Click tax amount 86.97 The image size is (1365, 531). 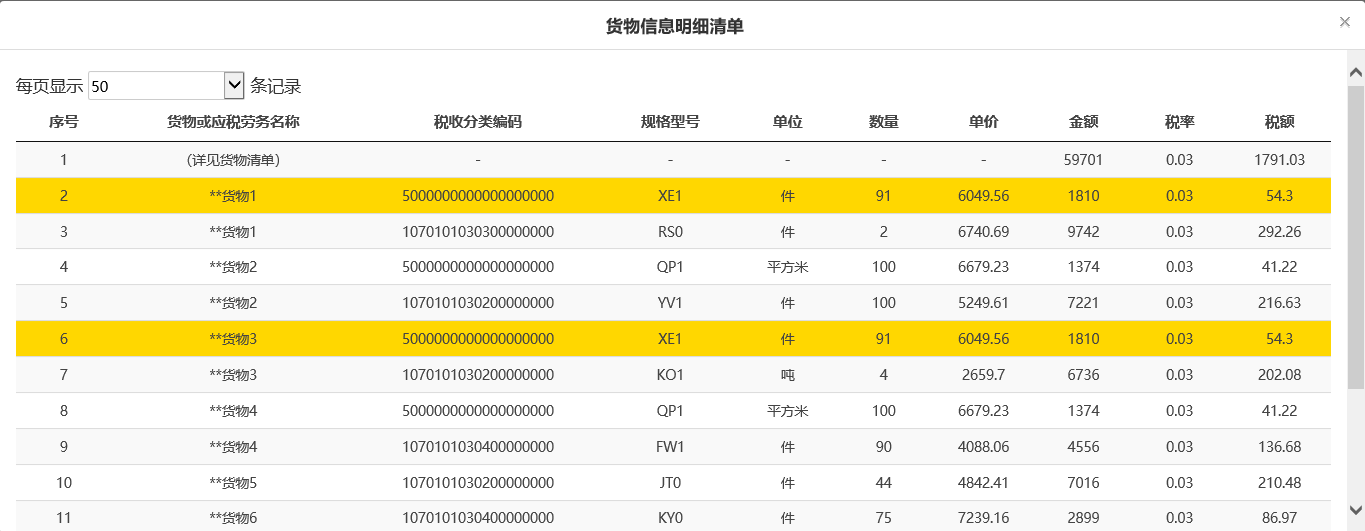click(1280, 518)
